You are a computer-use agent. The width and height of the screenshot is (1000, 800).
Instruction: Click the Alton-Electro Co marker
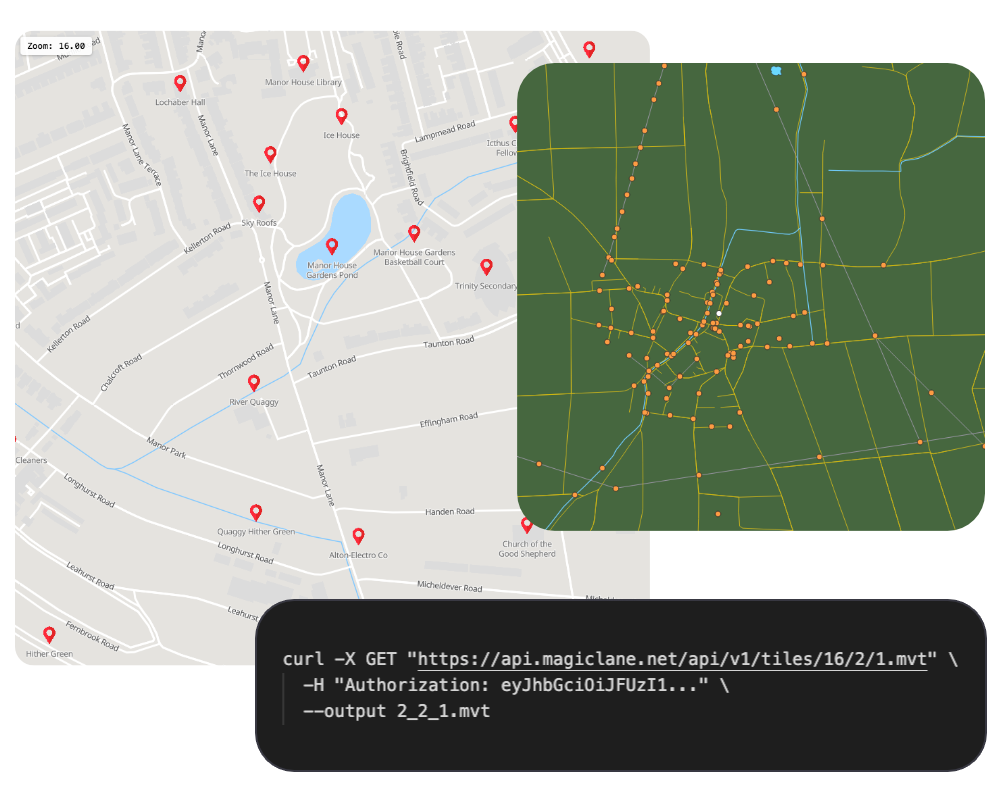(359, 537)
